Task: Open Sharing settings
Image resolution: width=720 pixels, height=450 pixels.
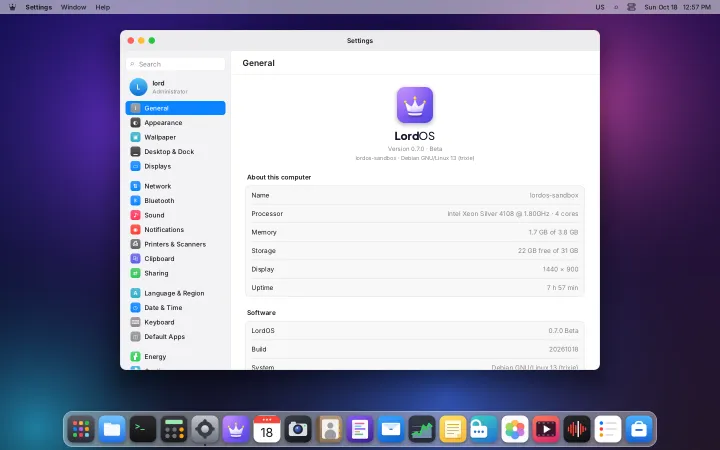Action: click(175, 273)
